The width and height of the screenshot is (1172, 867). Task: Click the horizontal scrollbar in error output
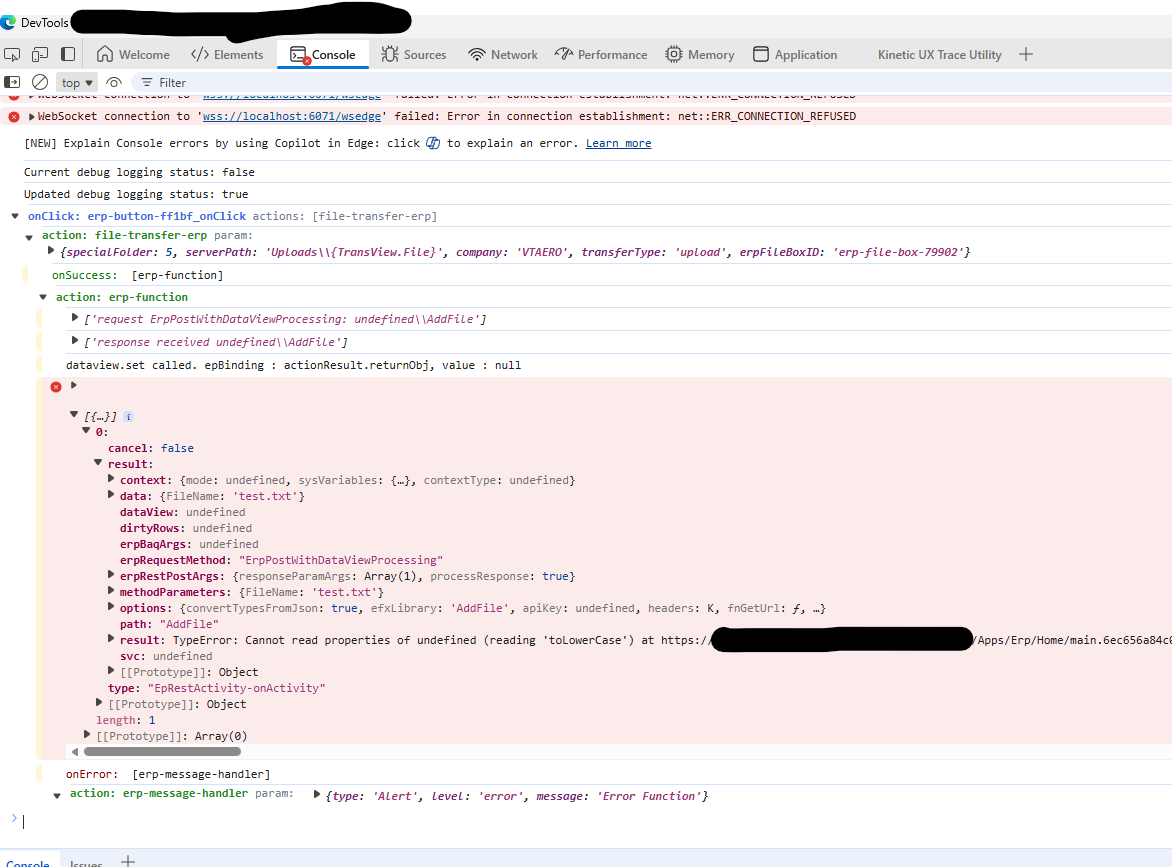tap(162, 751)
